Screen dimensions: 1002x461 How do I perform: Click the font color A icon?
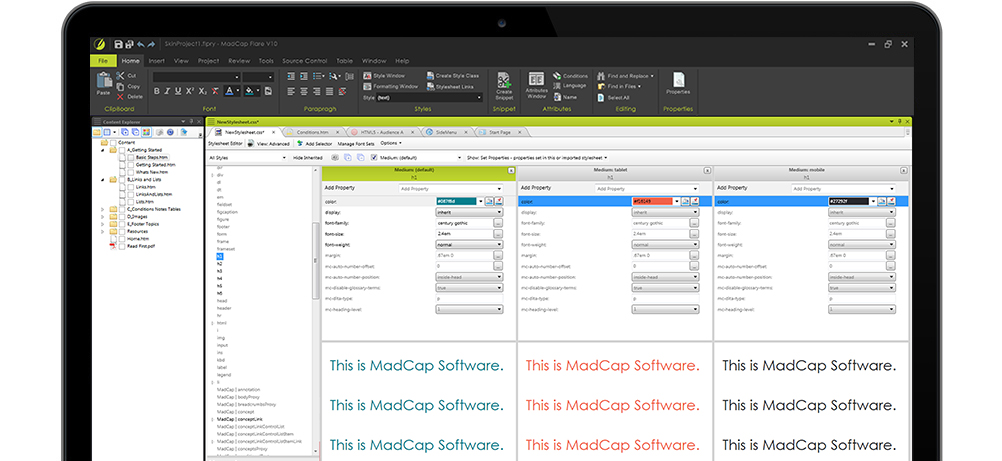[x=229, y=91]
